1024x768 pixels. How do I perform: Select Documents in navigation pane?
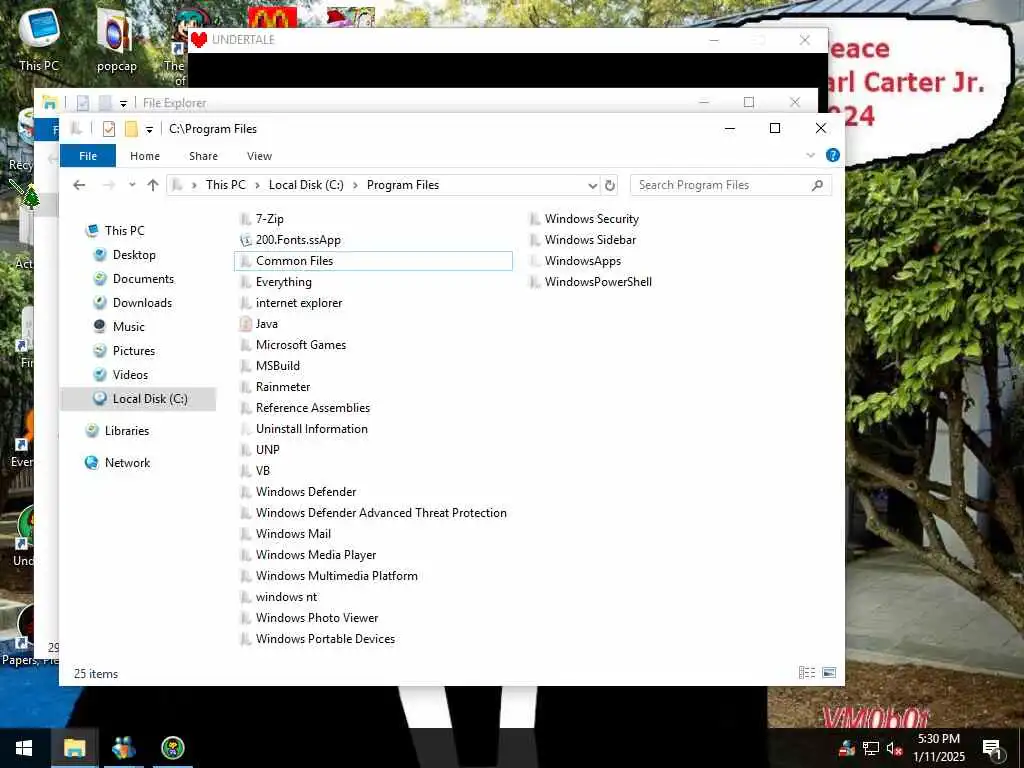click(143, 279)
